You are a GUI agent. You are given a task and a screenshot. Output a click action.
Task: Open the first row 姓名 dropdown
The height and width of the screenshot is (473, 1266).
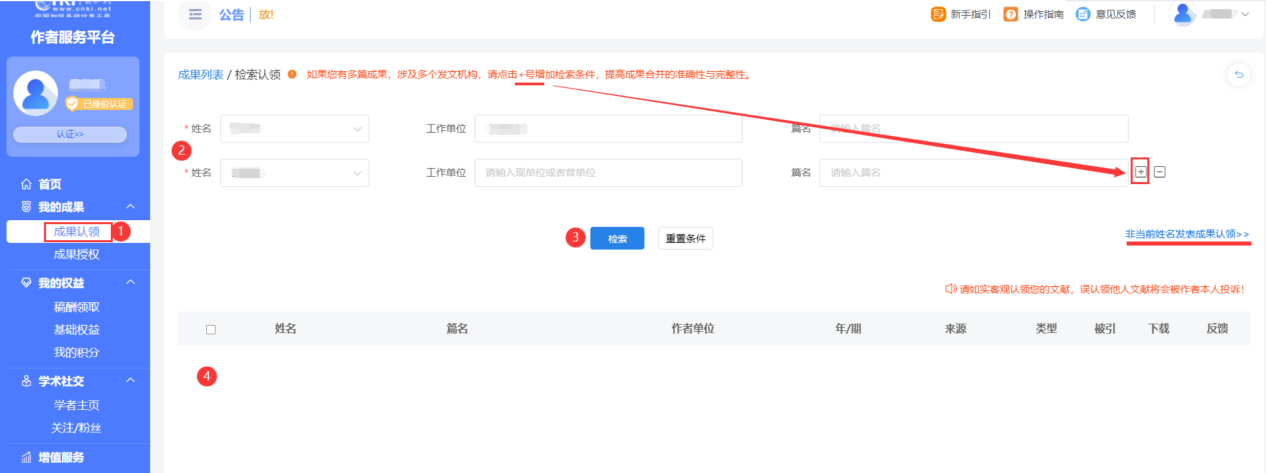pyautogui.click(x=294, y=129)
